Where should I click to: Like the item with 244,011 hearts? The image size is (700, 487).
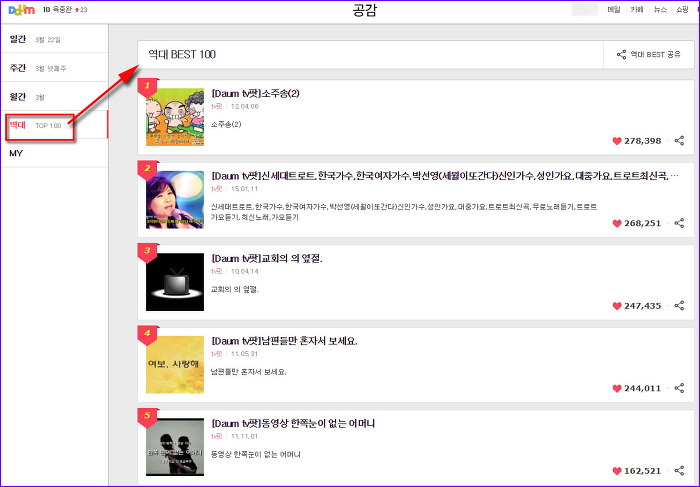617,389
